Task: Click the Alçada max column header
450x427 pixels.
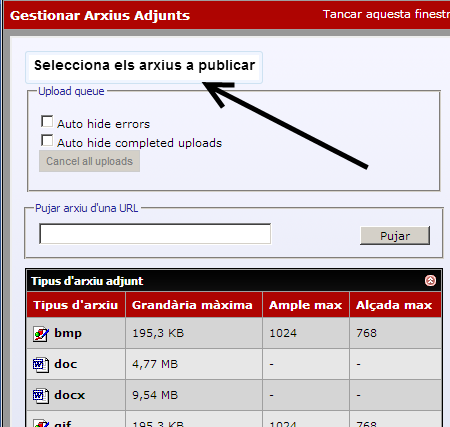Action: pos(394,305)
